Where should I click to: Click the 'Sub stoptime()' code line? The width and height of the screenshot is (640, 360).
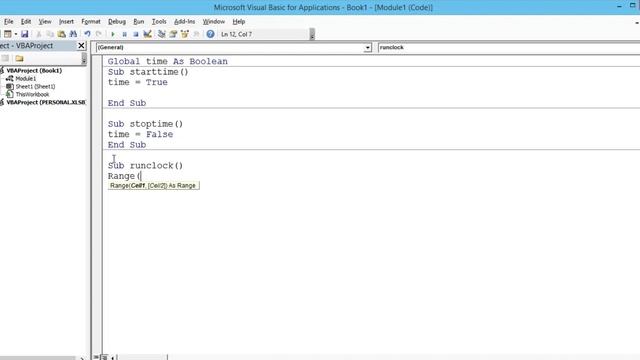(145, 124)
